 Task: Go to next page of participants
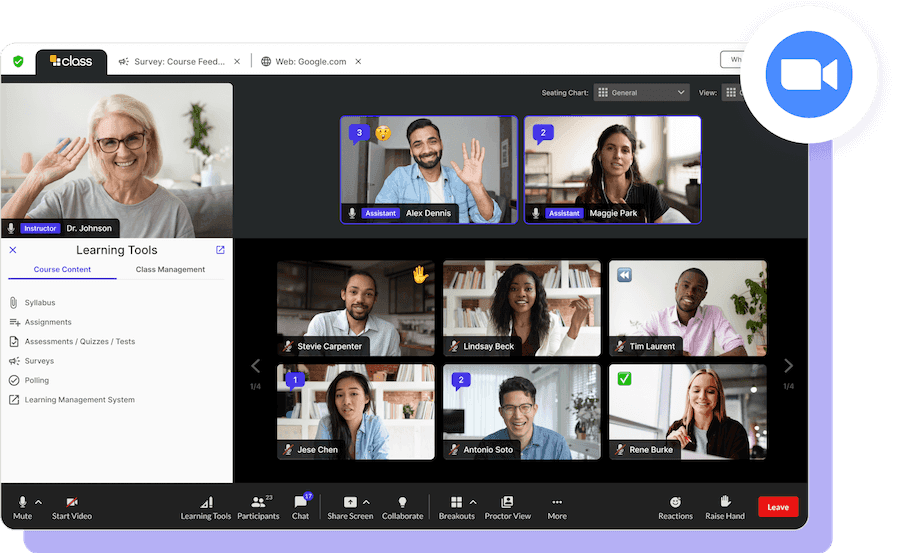(x=788, y=366)
